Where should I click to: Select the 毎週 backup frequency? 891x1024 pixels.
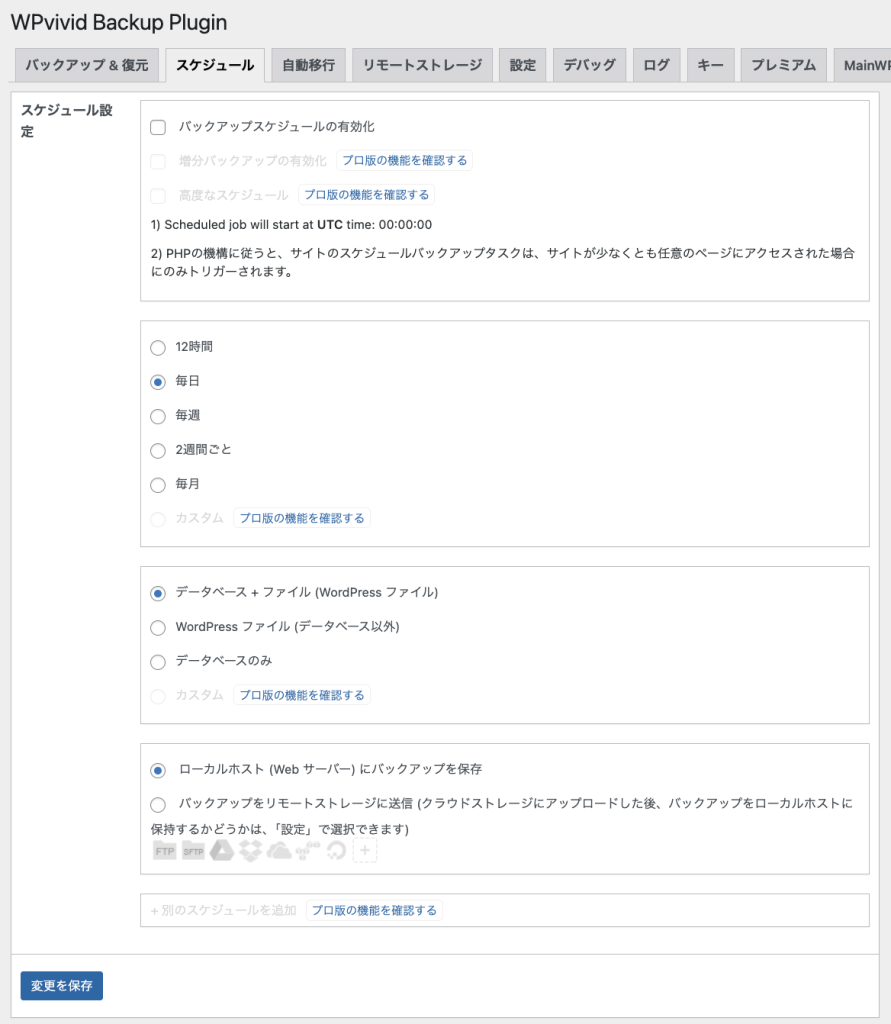tap(157, 416)
